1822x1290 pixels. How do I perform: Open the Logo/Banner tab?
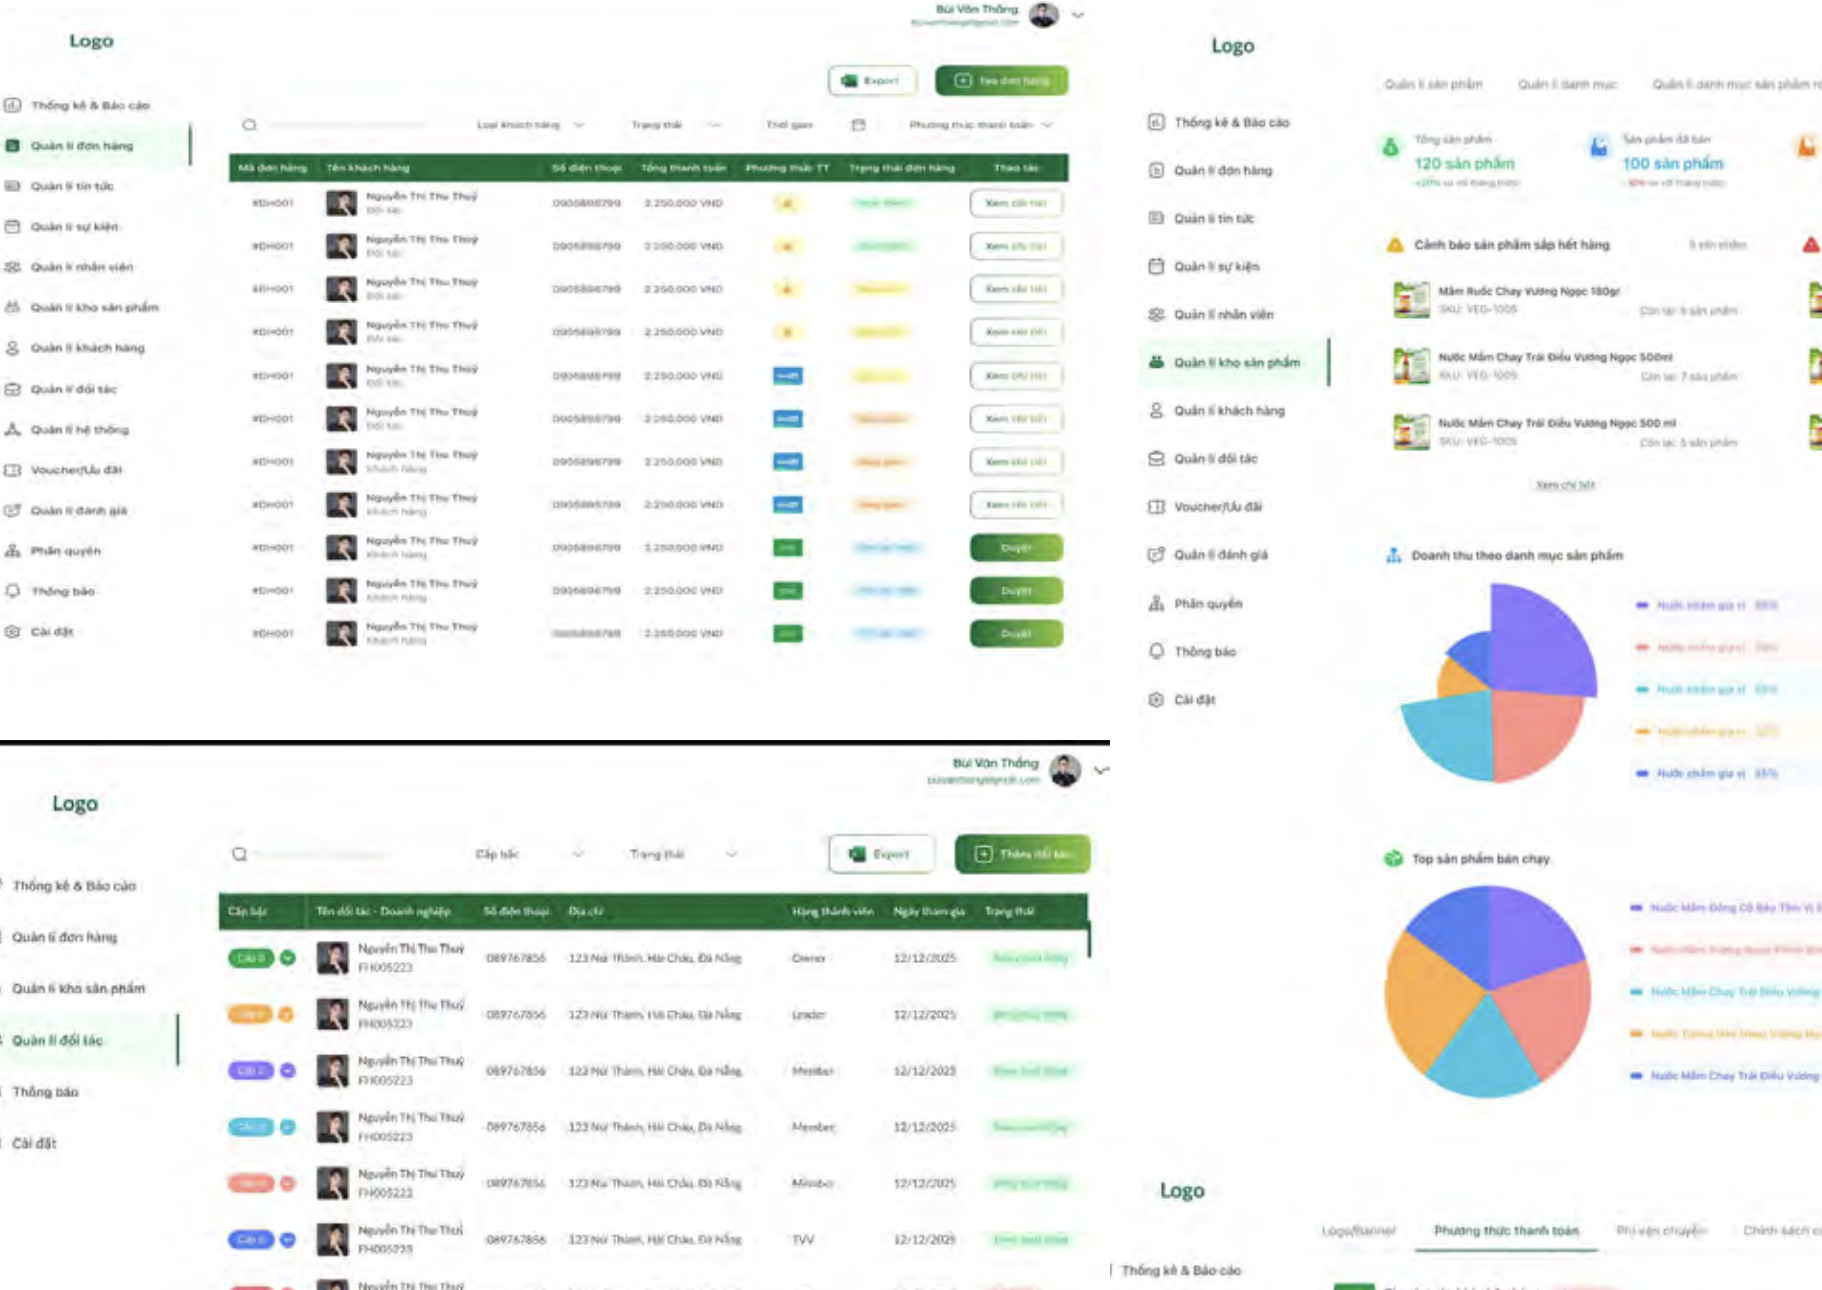tap(1358, 1230)
